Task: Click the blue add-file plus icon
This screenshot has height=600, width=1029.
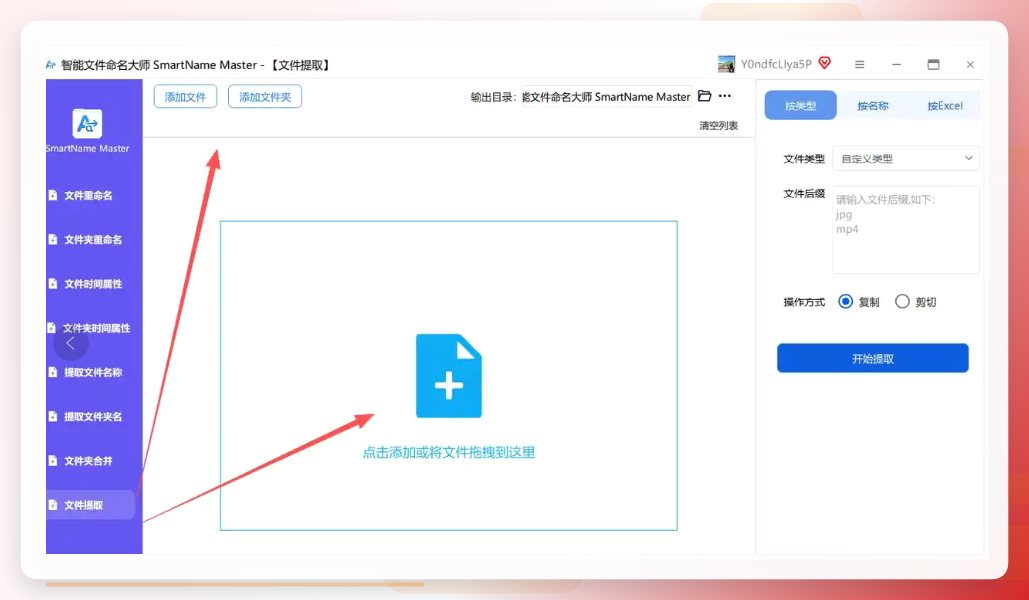Action: (449, 375)
